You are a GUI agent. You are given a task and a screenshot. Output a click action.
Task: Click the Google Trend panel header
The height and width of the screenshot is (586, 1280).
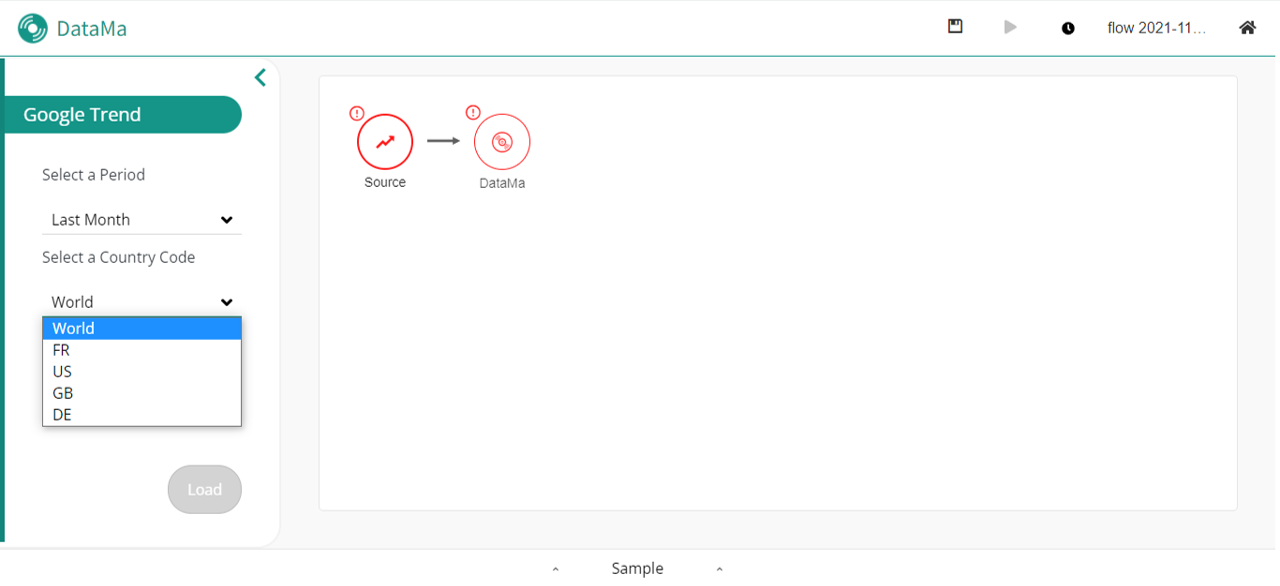pos(123,114)
